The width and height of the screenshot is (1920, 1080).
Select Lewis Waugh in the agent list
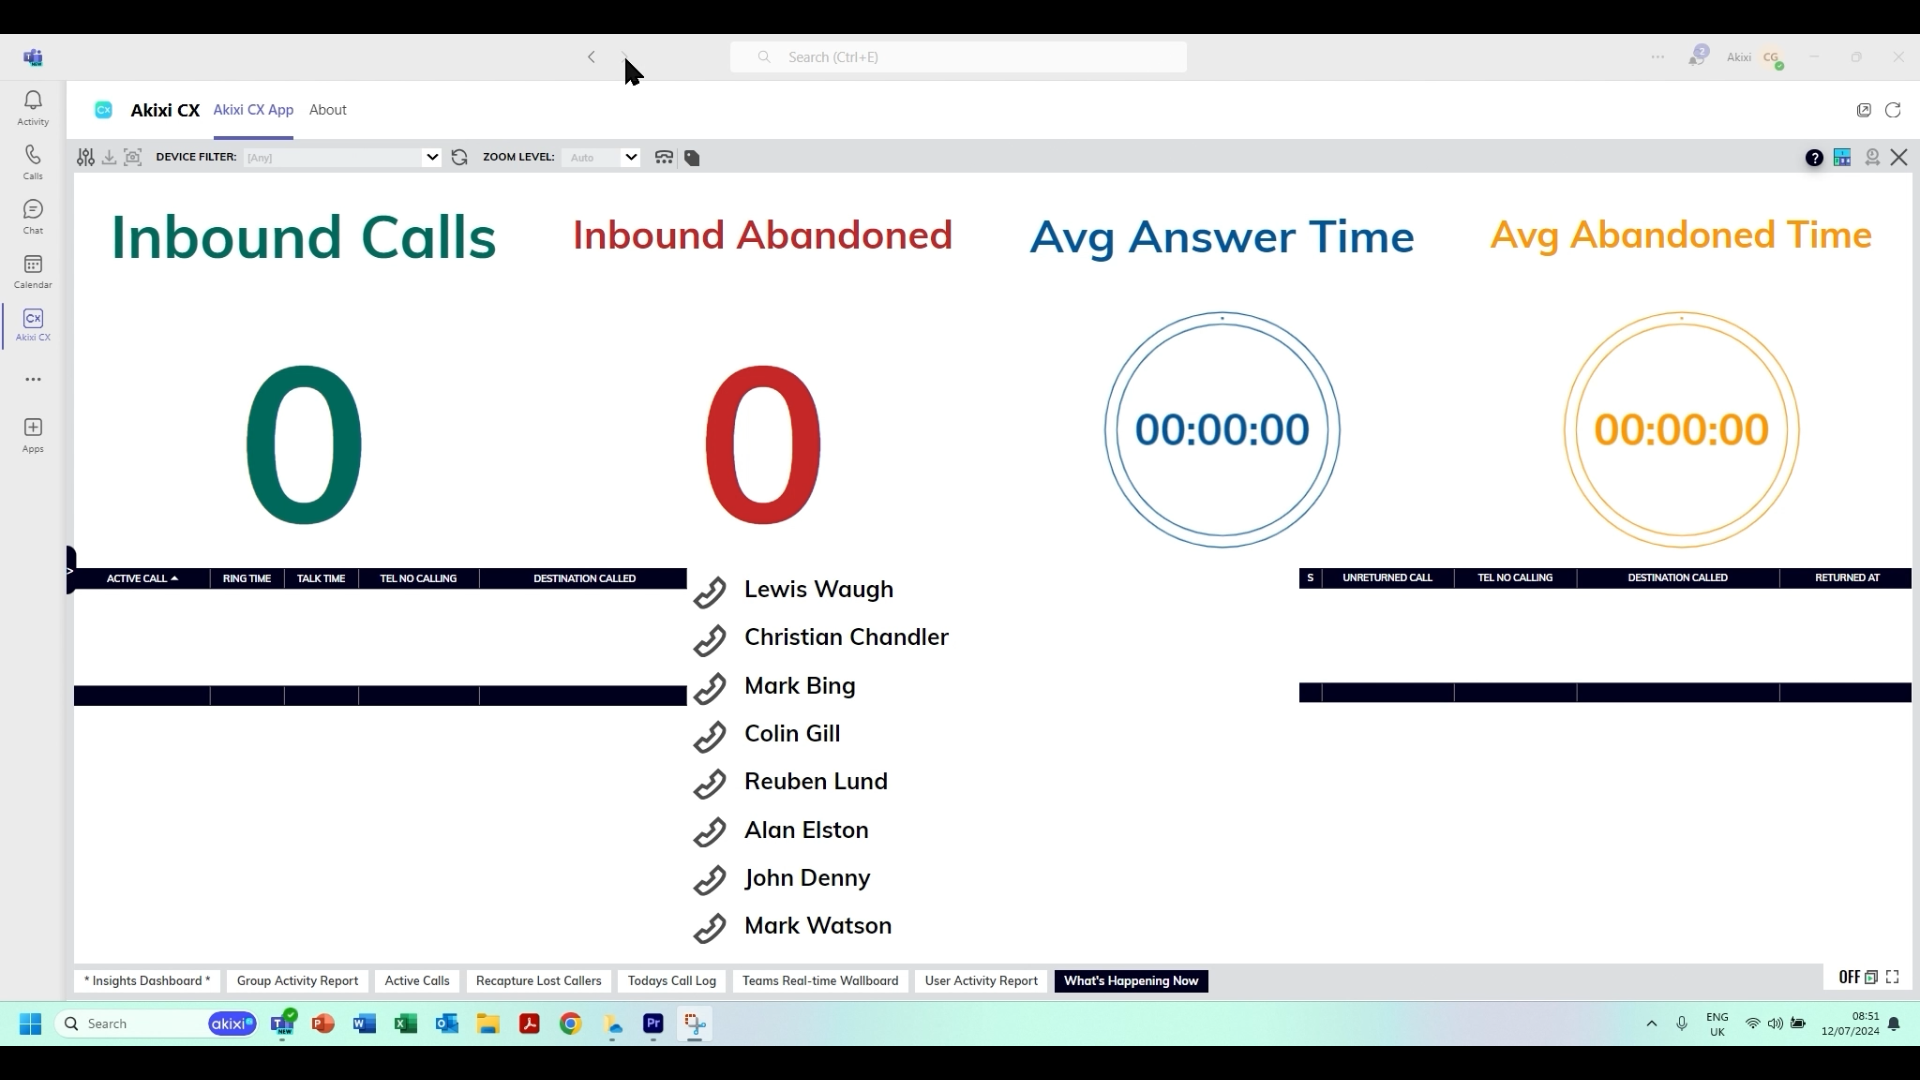click(817, 589)
